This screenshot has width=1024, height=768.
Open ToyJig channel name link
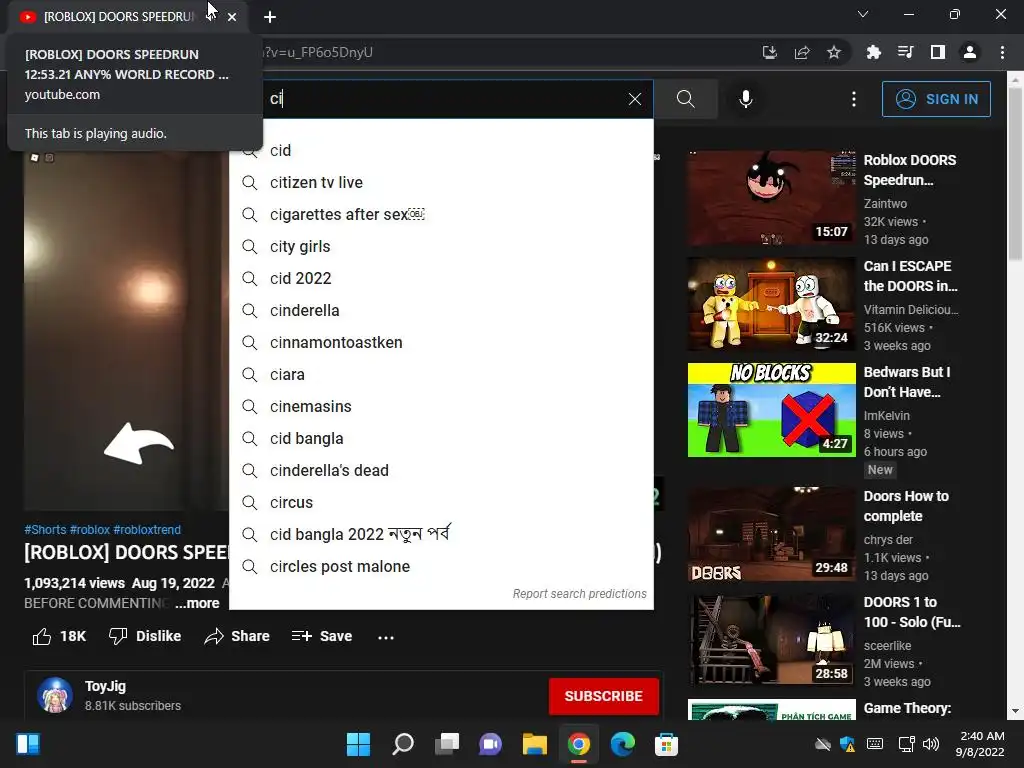coord(105,686)
